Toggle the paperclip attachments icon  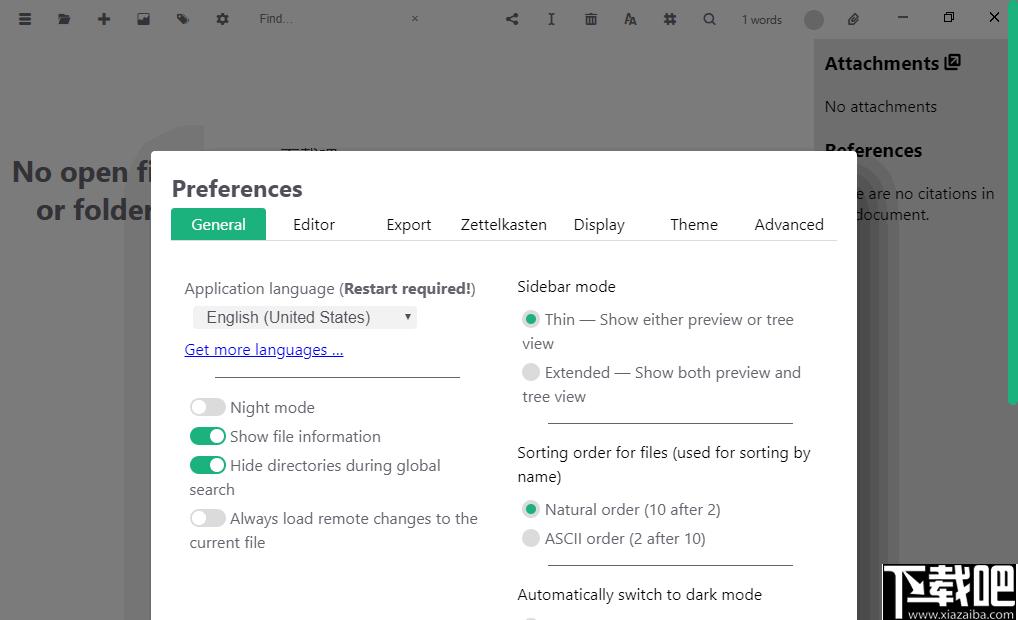click(x=854, y=19)
